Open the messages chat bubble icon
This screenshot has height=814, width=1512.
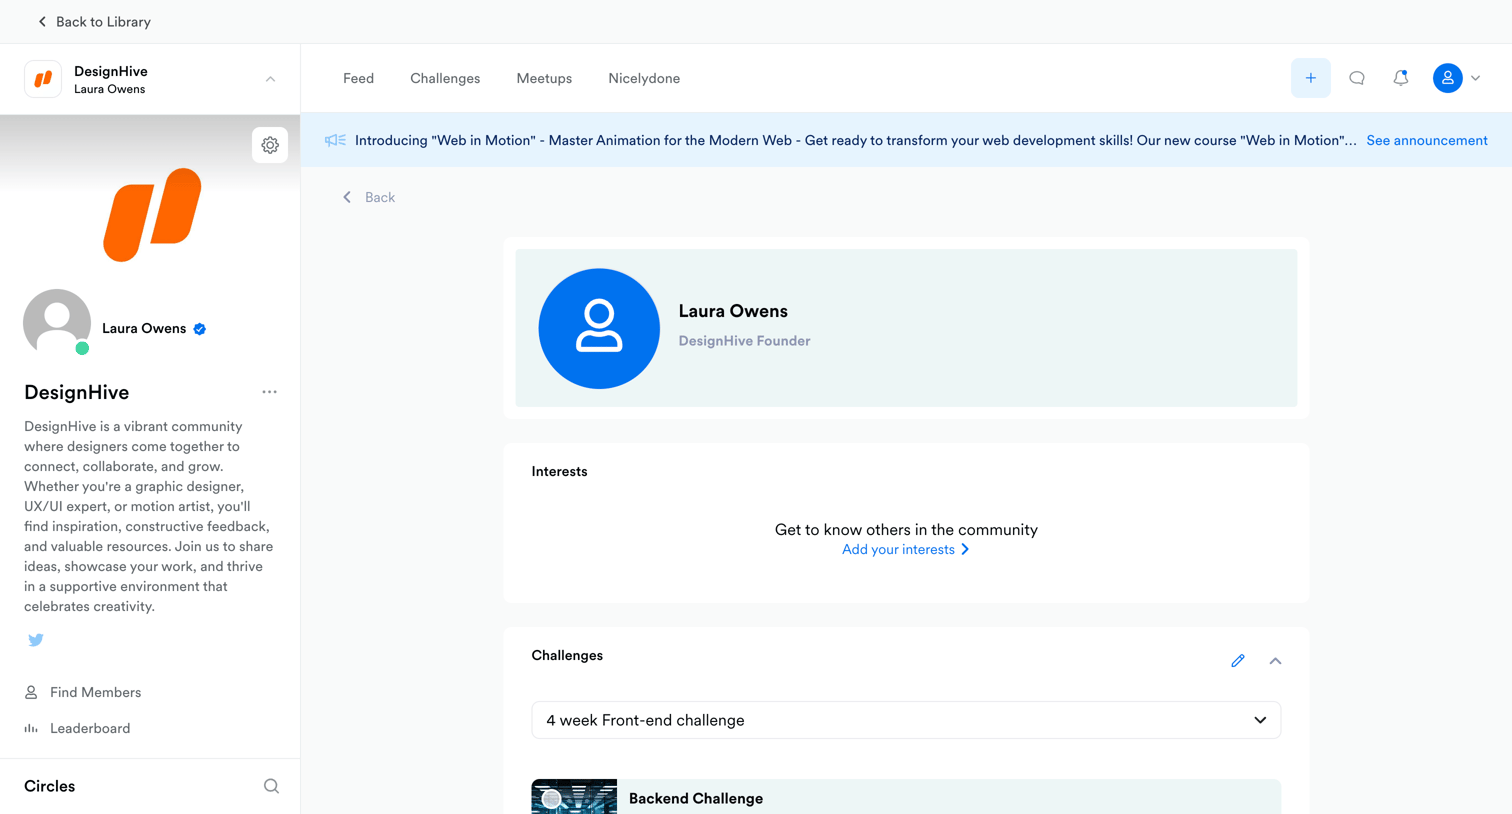(1356, 78)
